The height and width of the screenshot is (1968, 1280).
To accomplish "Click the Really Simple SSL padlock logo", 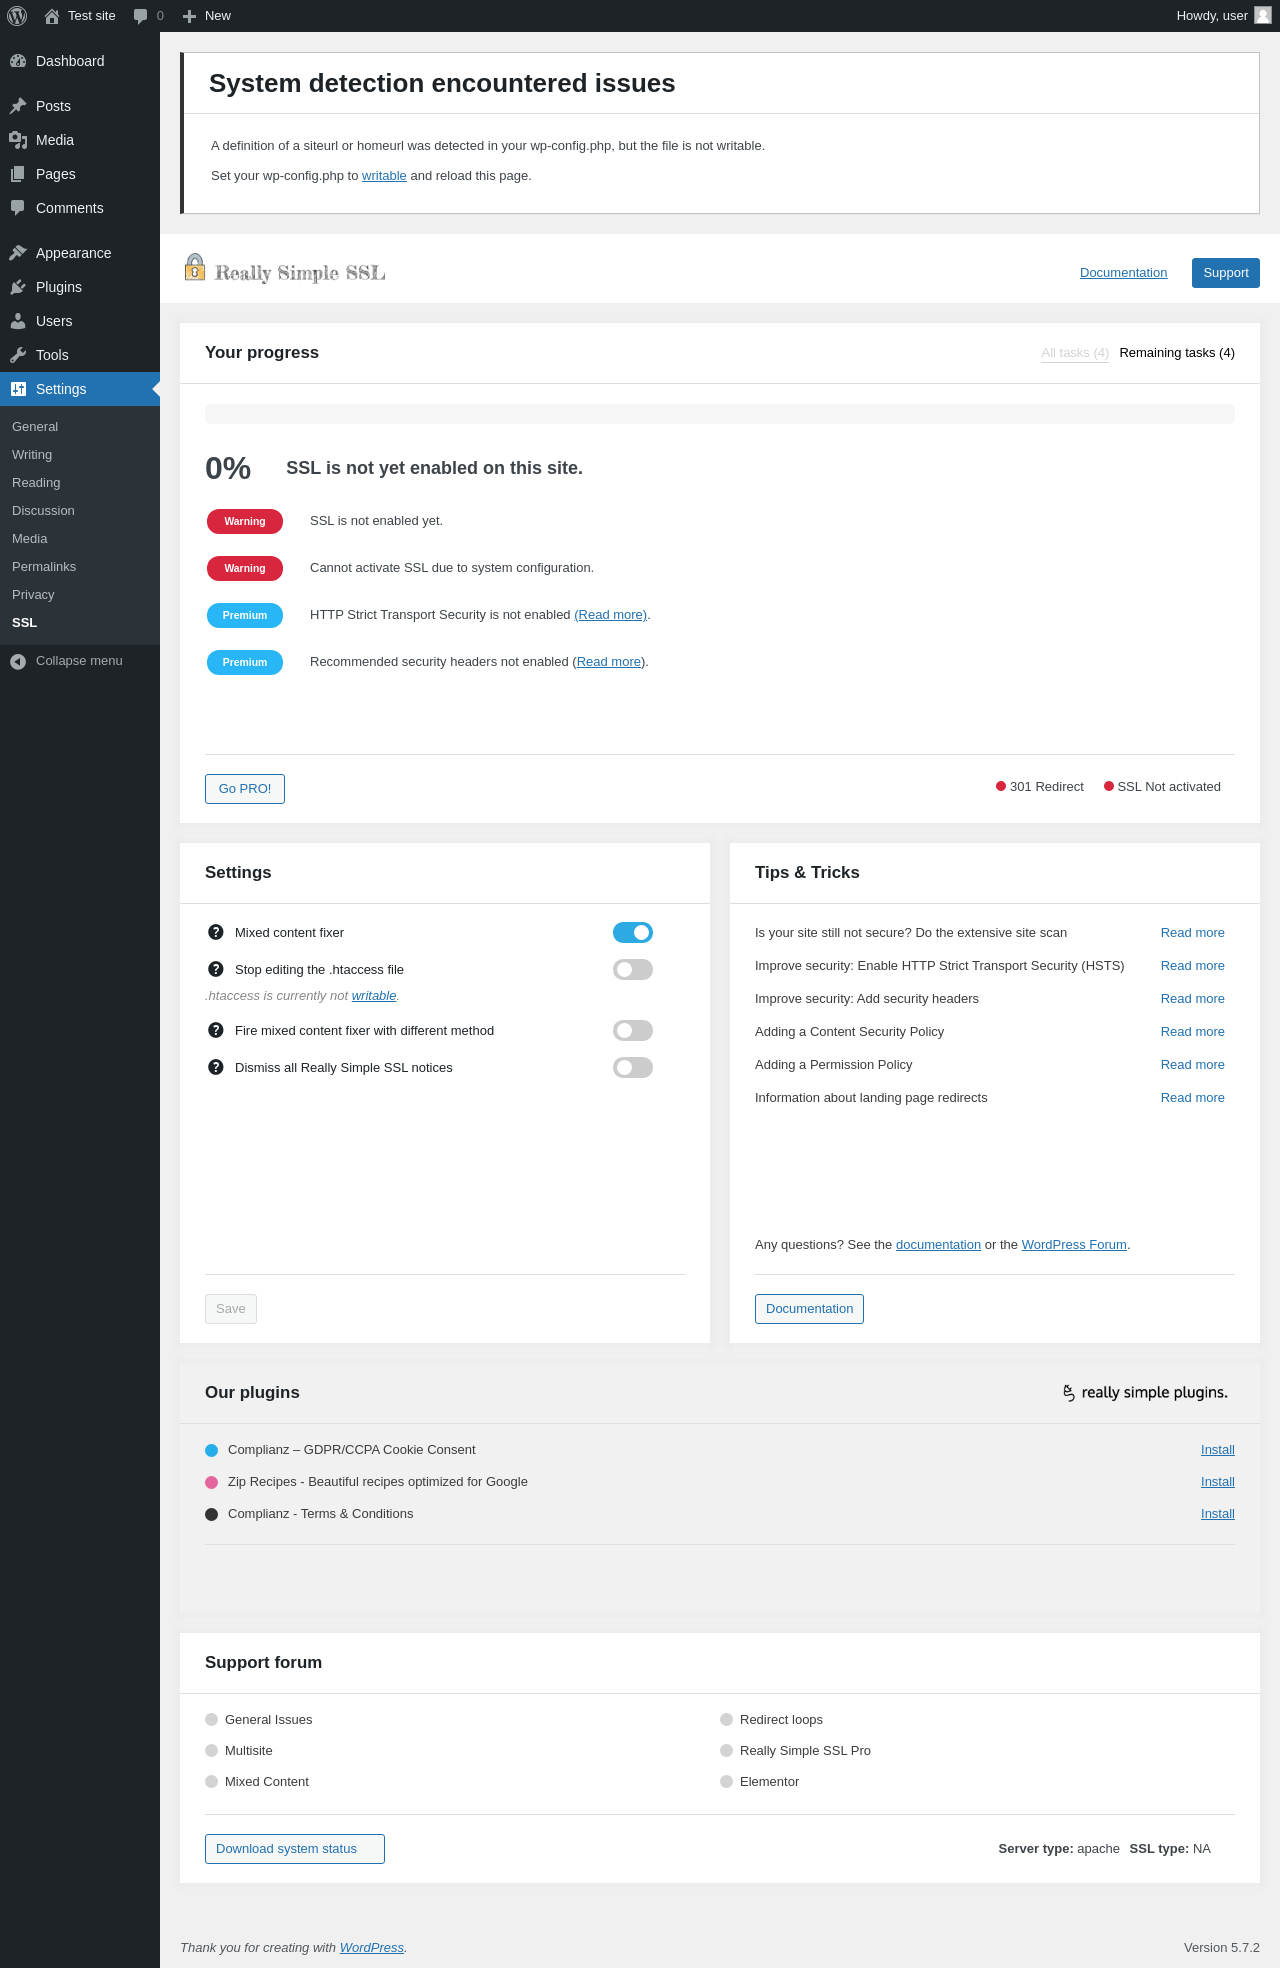I will click(195, 268).
